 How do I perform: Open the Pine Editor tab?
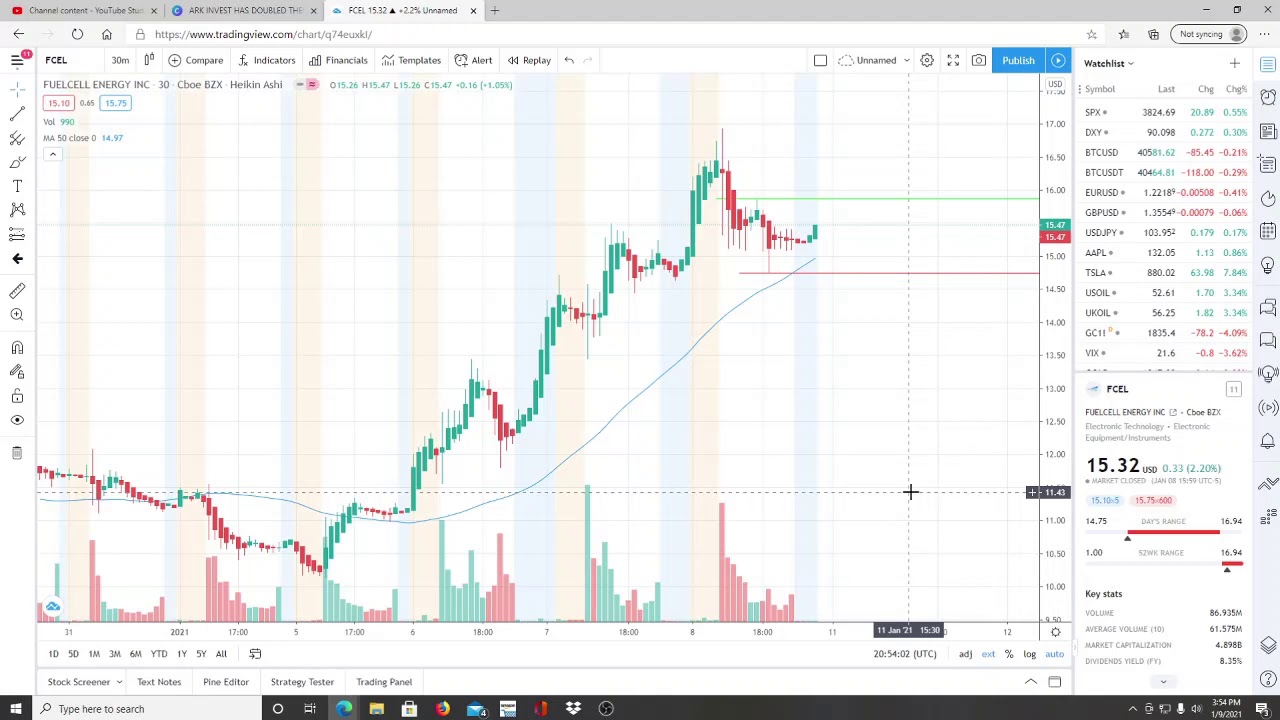coord(226,682)
